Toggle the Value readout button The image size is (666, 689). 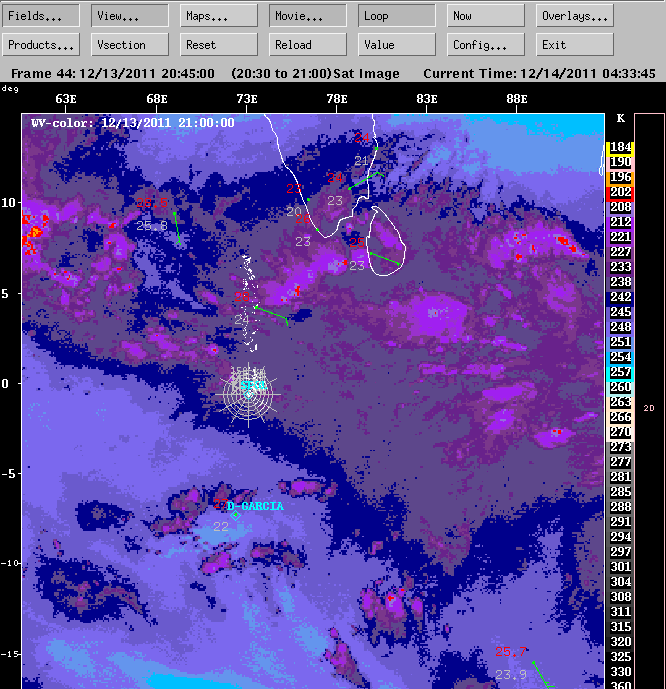(397, 45)
